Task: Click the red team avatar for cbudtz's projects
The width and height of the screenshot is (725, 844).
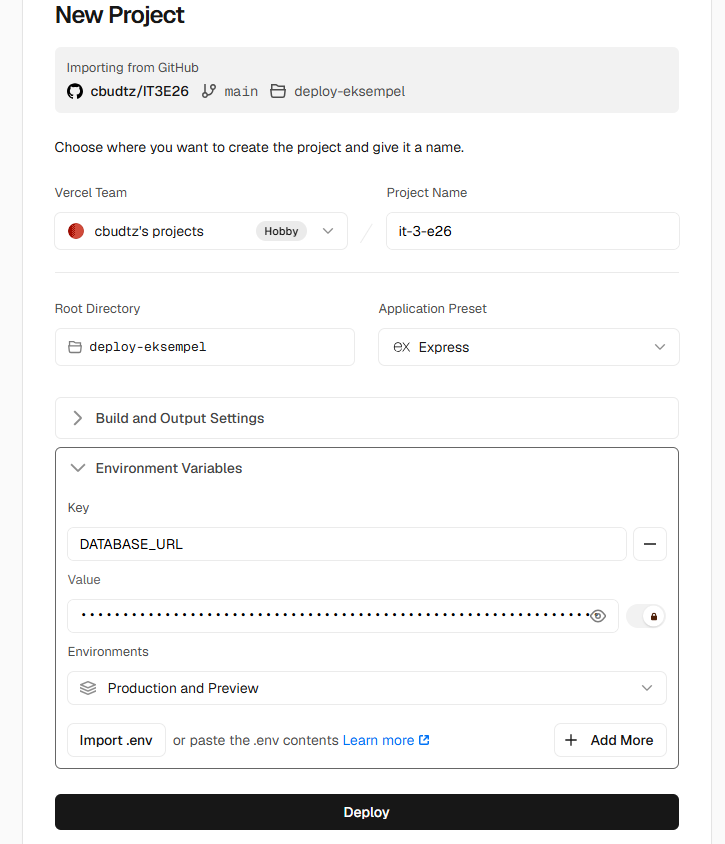Action: (x=76, y=231)
